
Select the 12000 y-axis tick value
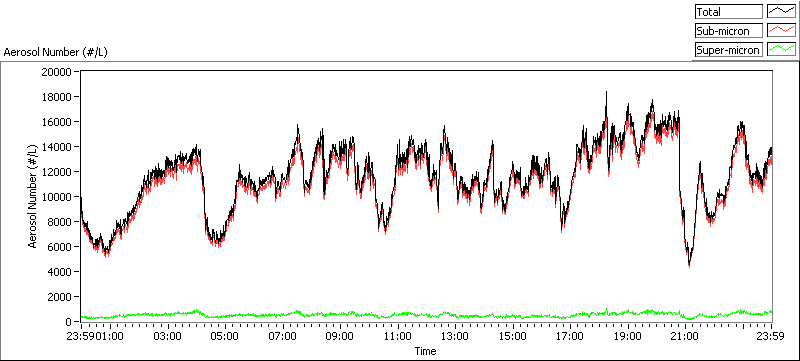pyautogui.click(x=58, y=171)
